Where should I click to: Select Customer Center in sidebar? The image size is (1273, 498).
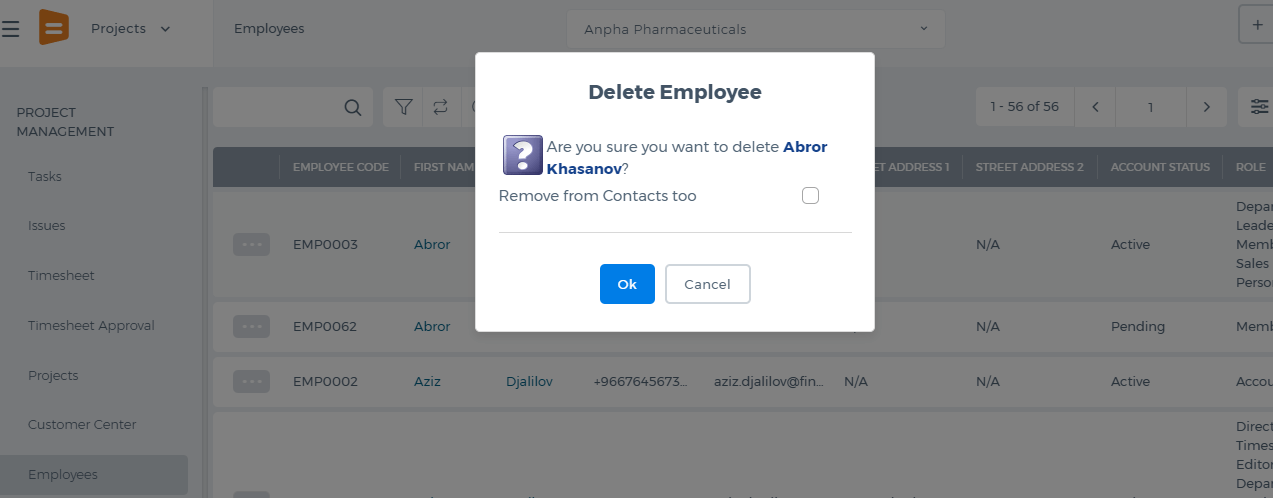tap(82, 424)
